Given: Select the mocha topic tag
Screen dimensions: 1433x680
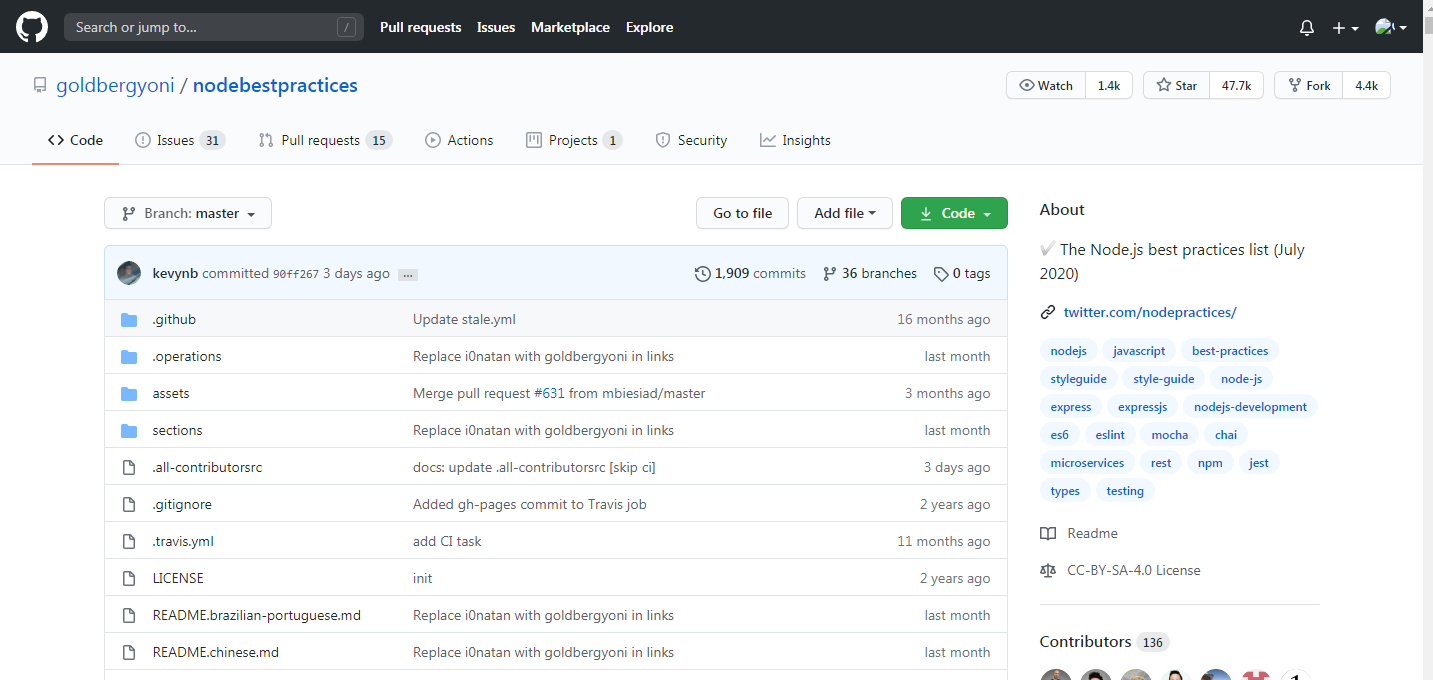Looking at the screenshot, I should pos(1170,435).
